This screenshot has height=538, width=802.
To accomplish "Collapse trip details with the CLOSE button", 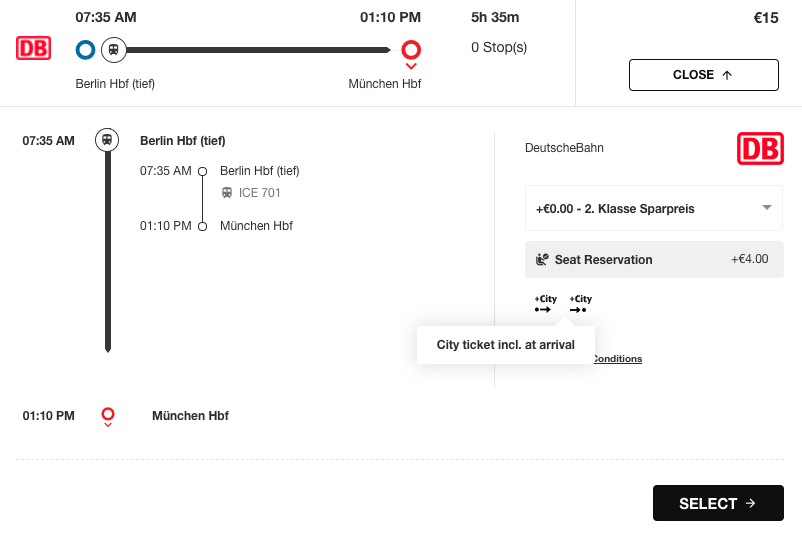I will click(704, 75).
